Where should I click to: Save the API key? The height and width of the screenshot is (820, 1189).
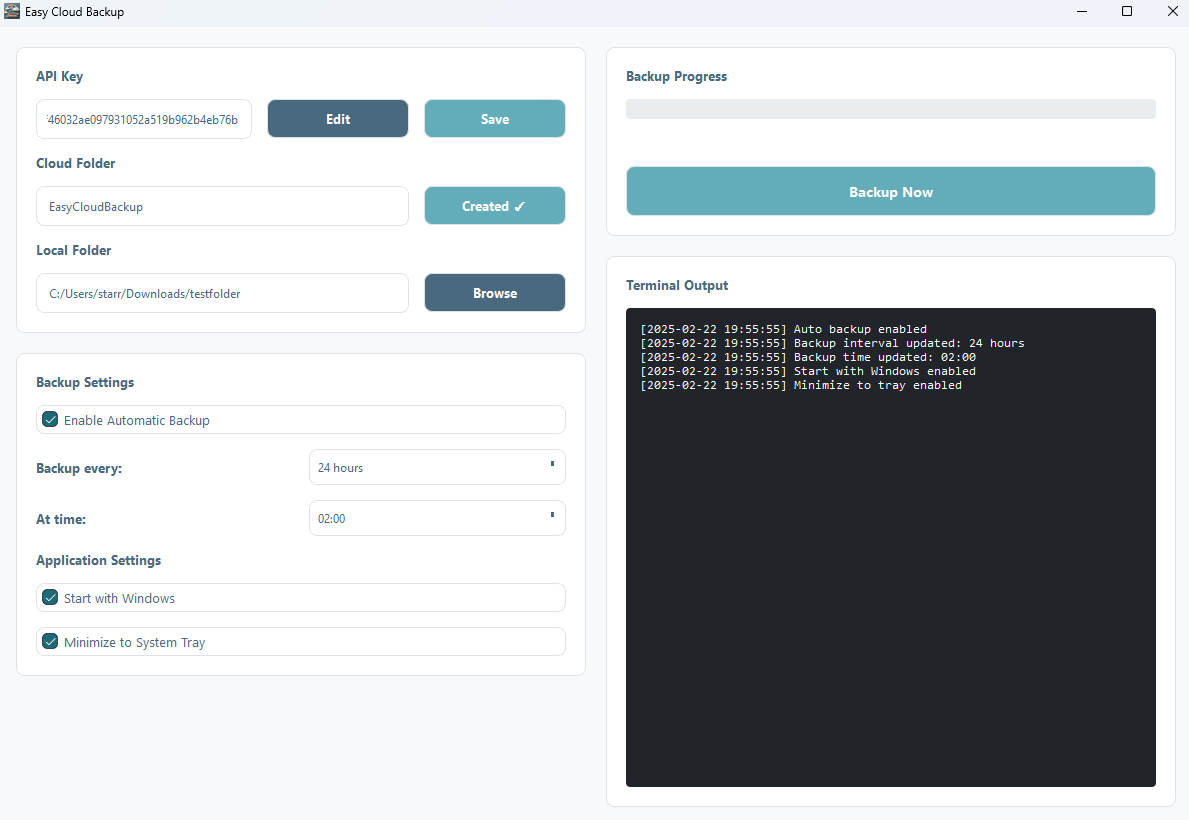point(494,118)
